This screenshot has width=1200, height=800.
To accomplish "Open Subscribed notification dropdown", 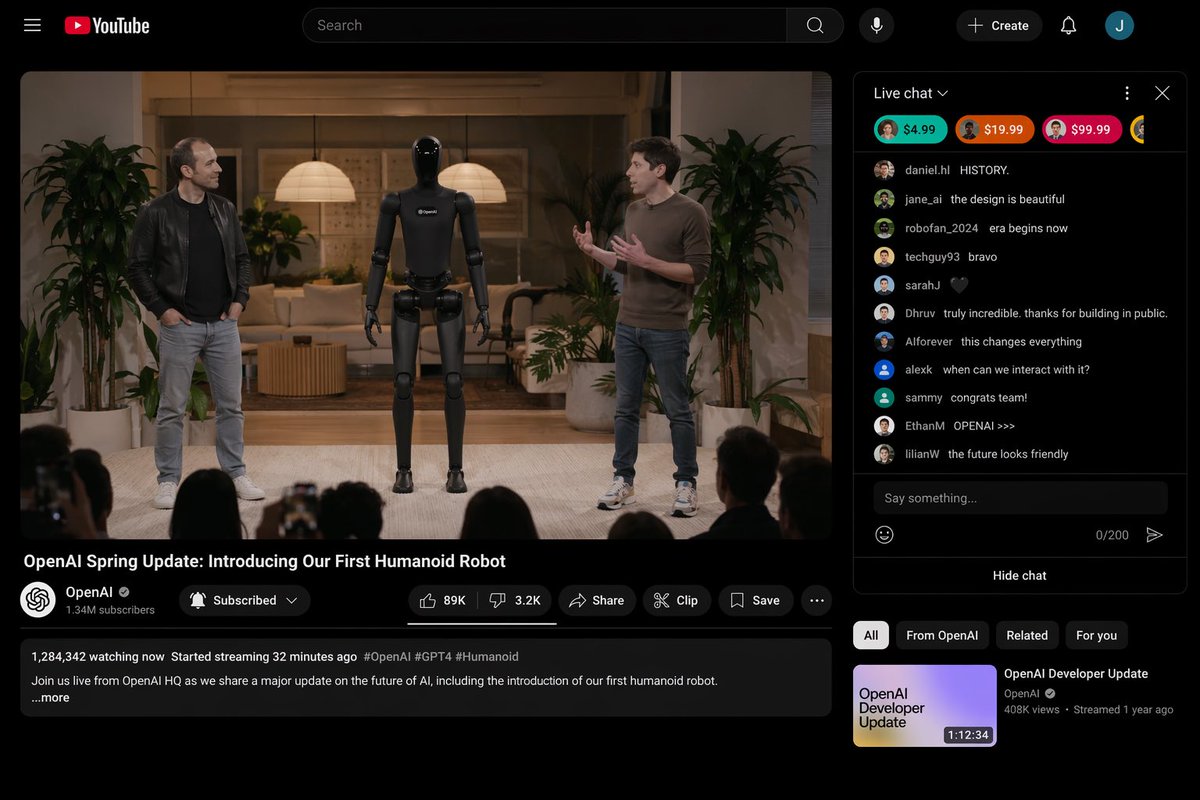I will 244,600.
